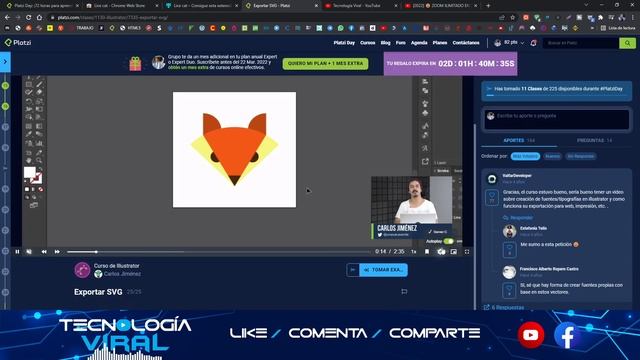Expand the 6 Respuestas link
This screenshot has height=360, width=640.
pyautogui.click(x=504, y=307)
